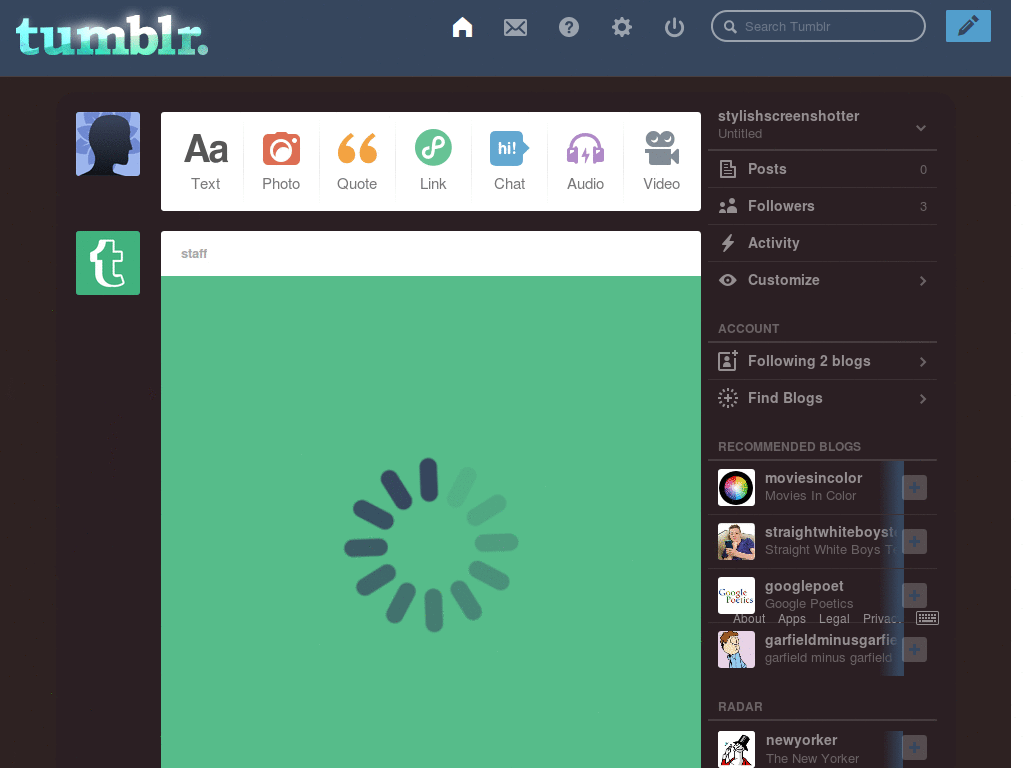Create a new Chat post
Screen dimensions: 1024x768
[x=509, y=161]
